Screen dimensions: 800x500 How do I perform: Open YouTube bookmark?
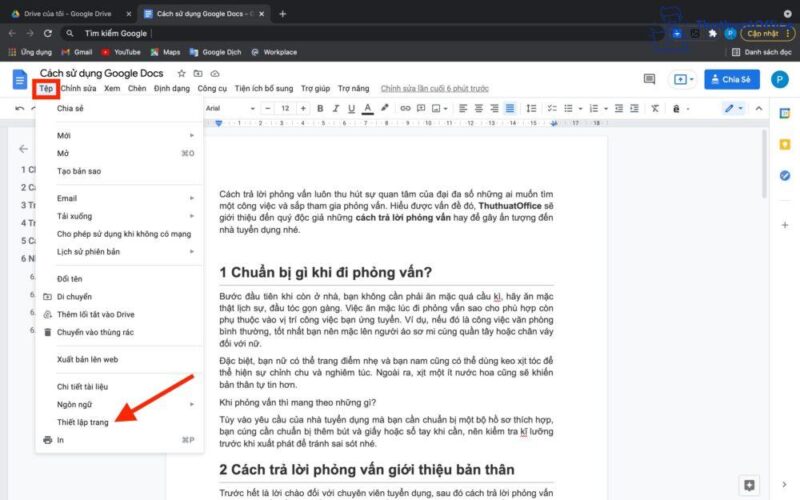[121, 52]
